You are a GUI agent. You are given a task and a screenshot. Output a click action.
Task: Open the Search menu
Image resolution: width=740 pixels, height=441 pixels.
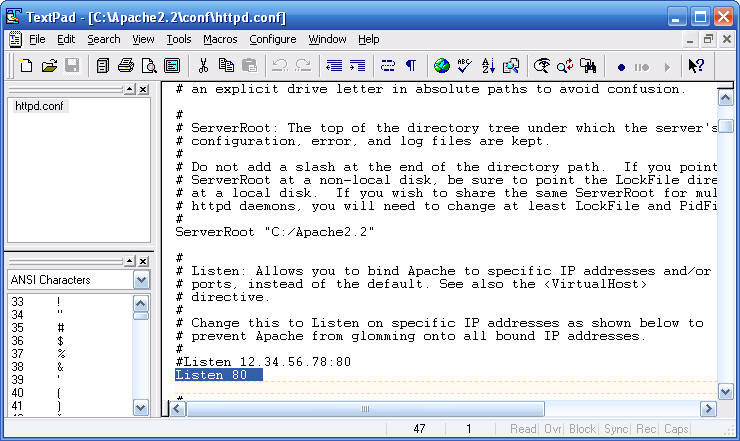pos(104,39)
